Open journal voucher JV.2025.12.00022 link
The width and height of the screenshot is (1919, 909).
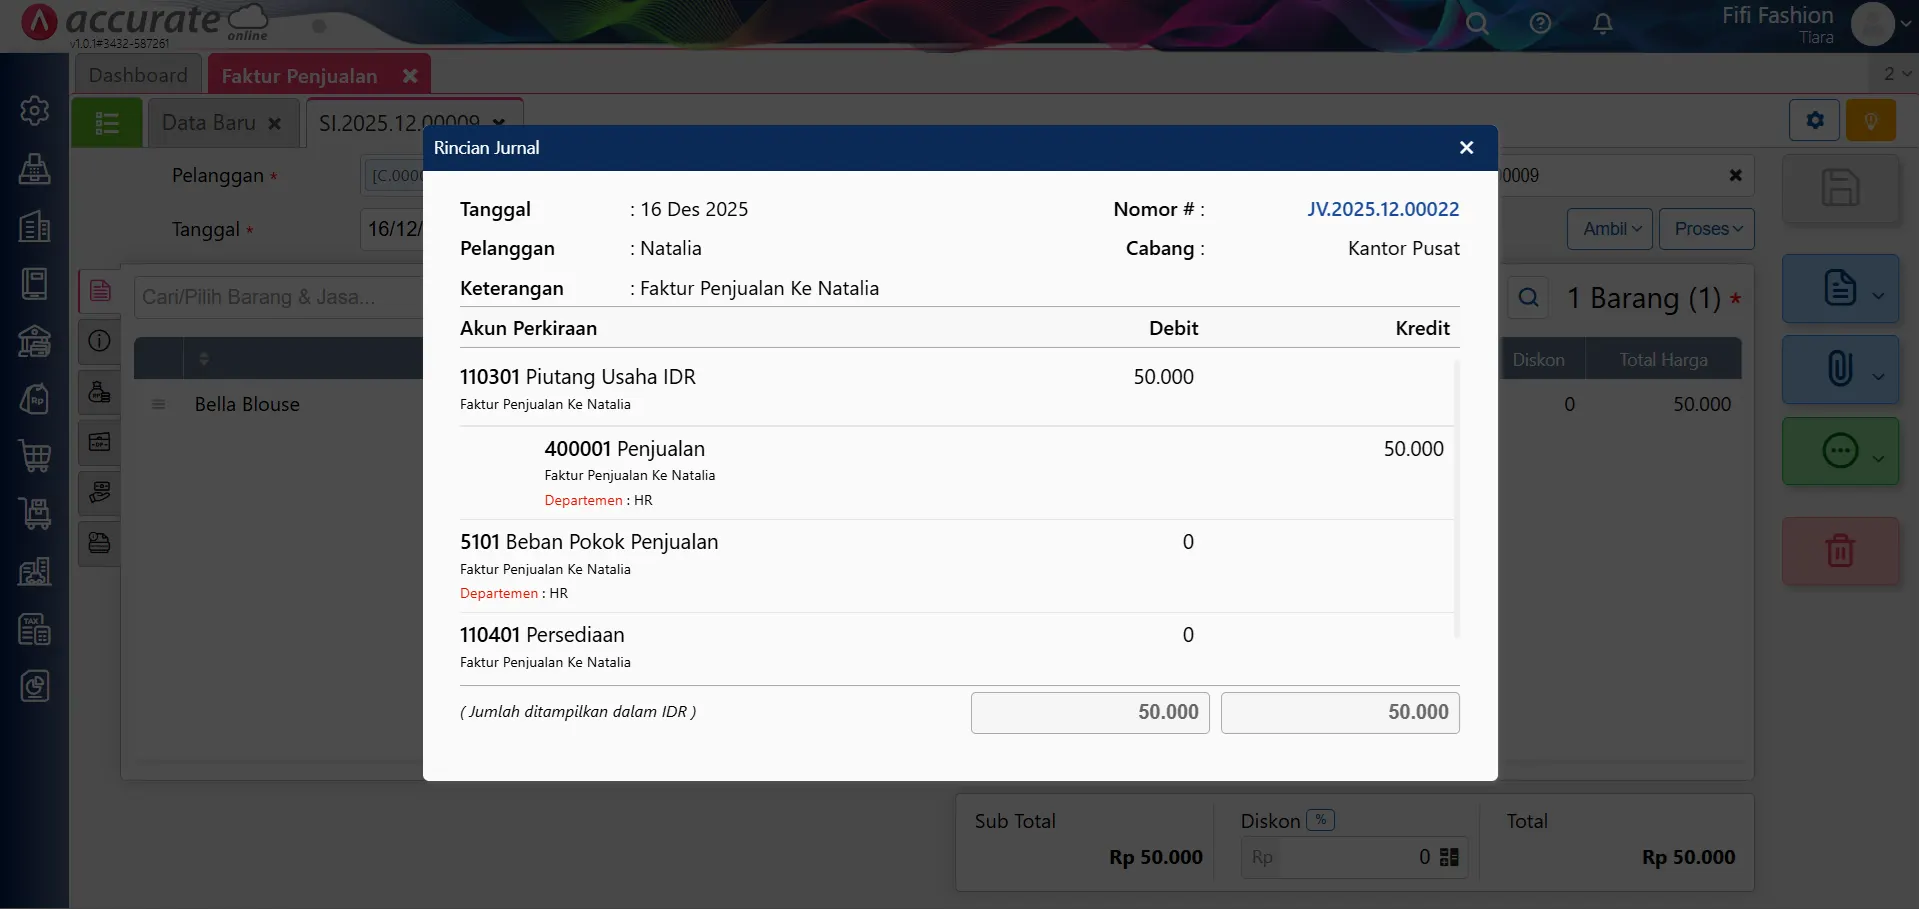tap(1382, 209)
